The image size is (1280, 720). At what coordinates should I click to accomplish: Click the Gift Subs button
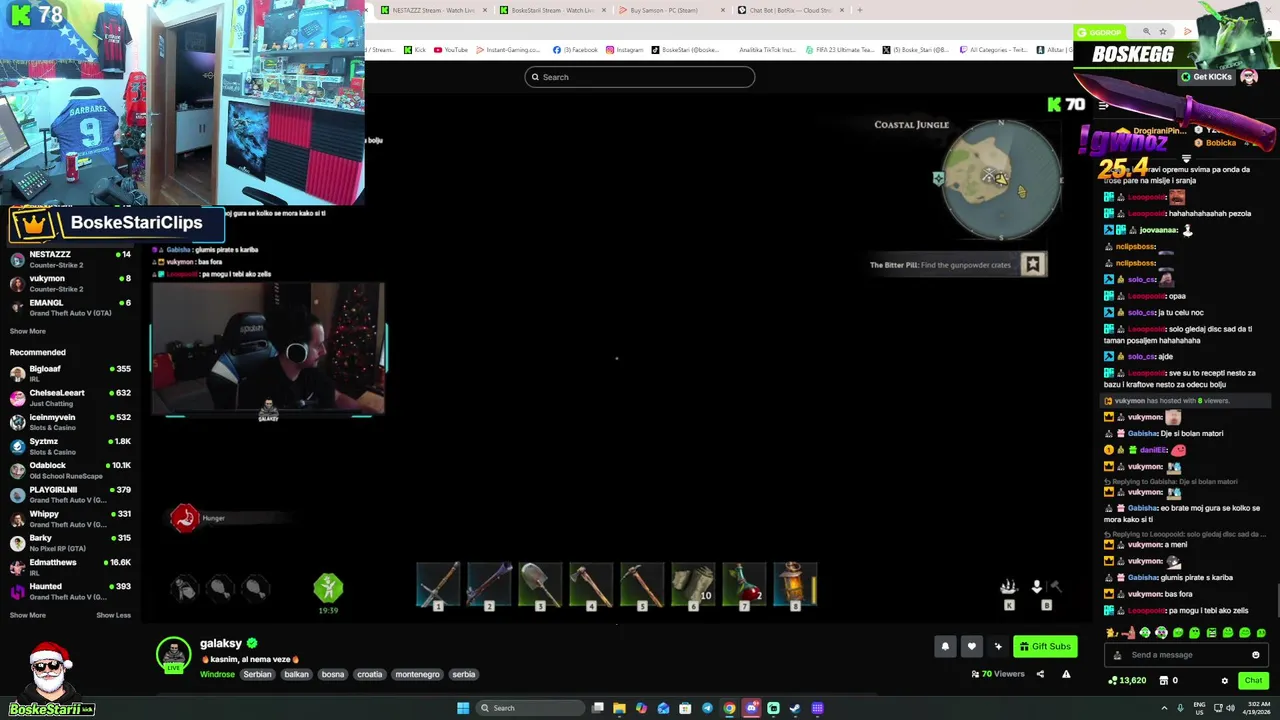pos(1045,646)
